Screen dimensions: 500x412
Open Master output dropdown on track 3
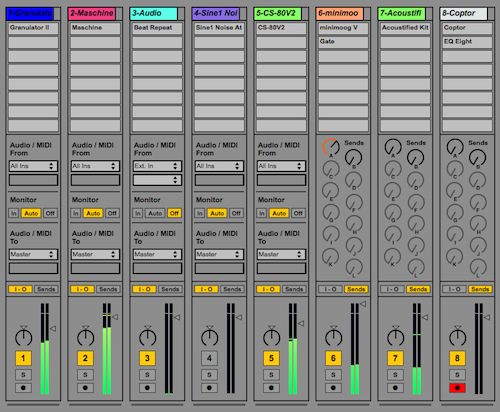coord(157,254)
